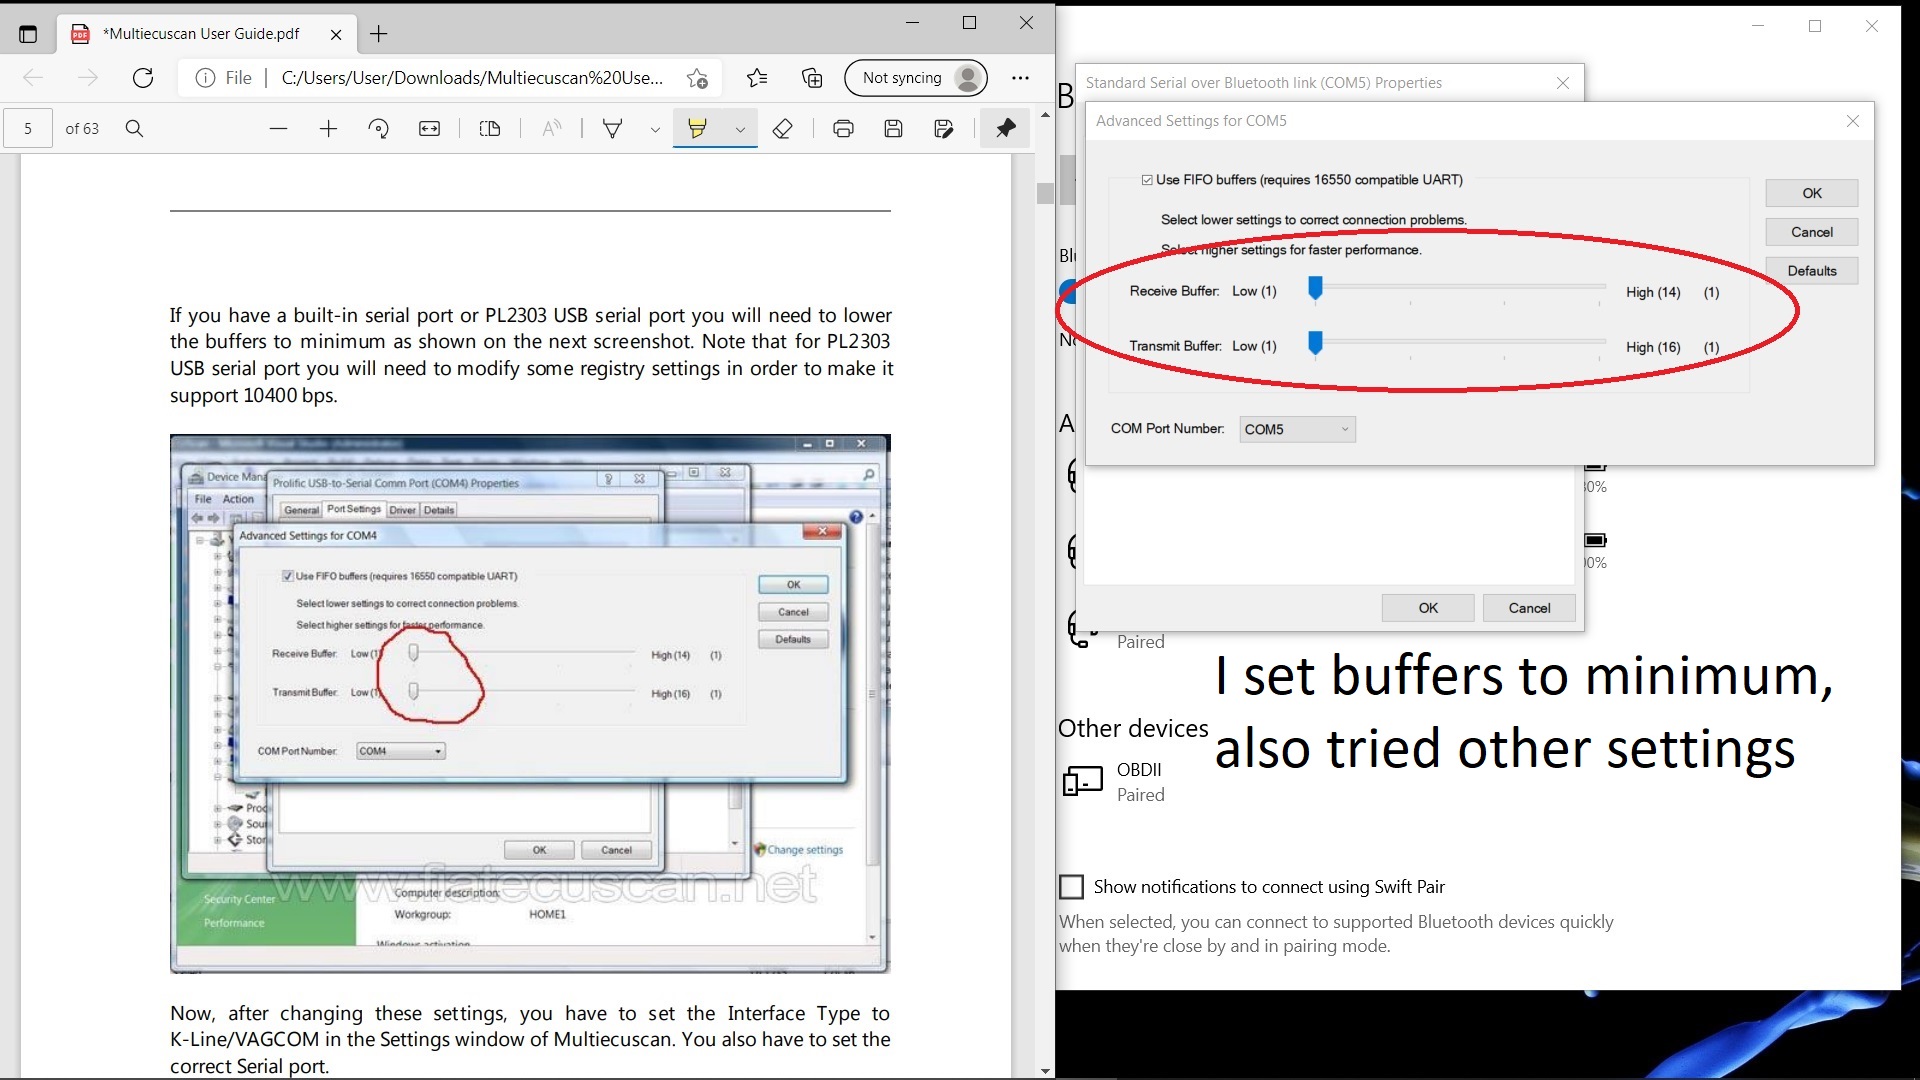Close the Multiecuscan User Guide tab

pos(336,34)
